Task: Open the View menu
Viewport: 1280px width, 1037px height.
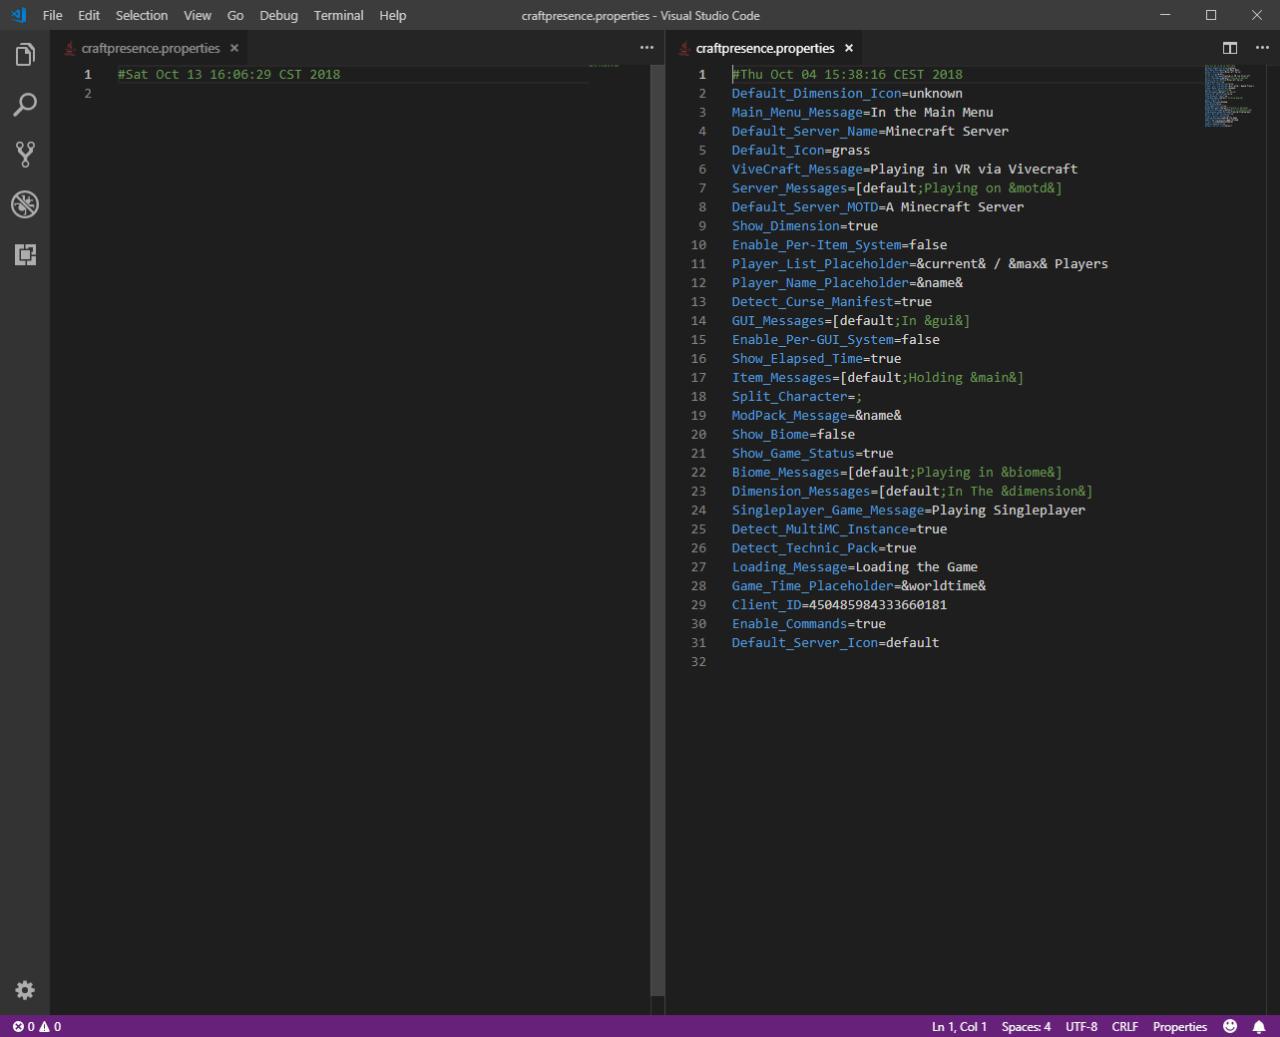Action: [197, 15]
